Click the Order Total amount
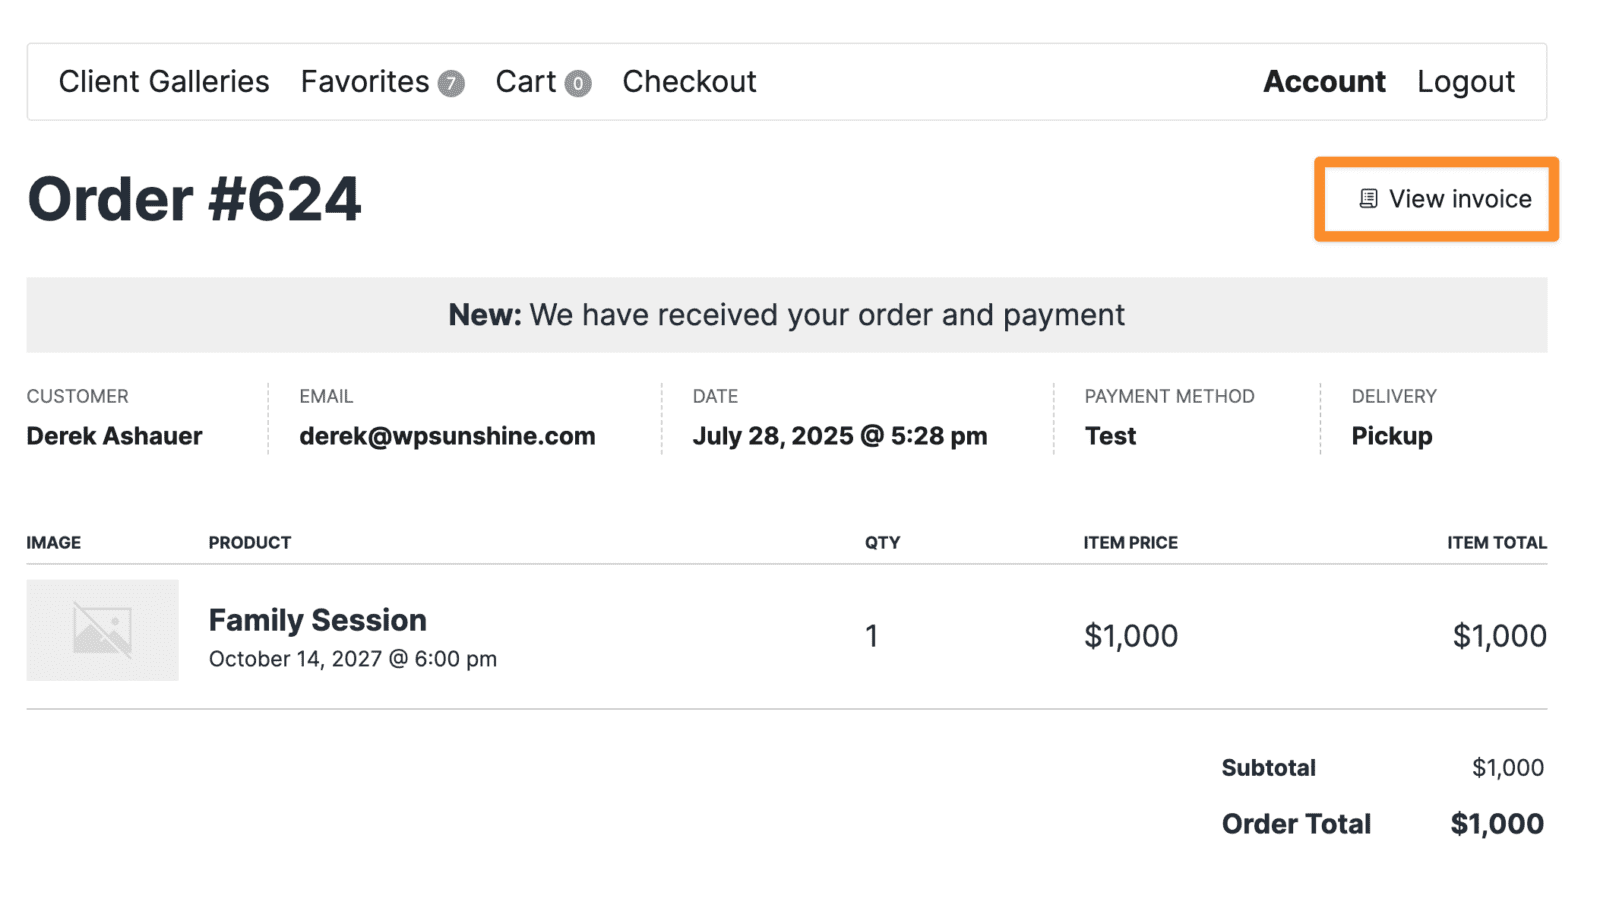The height and width of the screenshot is (924, 1600). [1497, 824]
